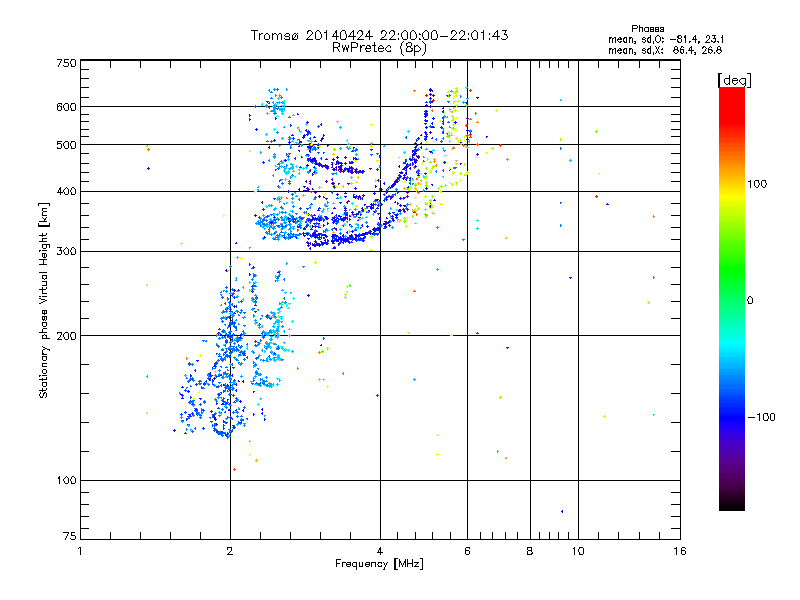Click the "600" y-axis tick label
This screenshot has width=800, height=600.
pos(66,107)
